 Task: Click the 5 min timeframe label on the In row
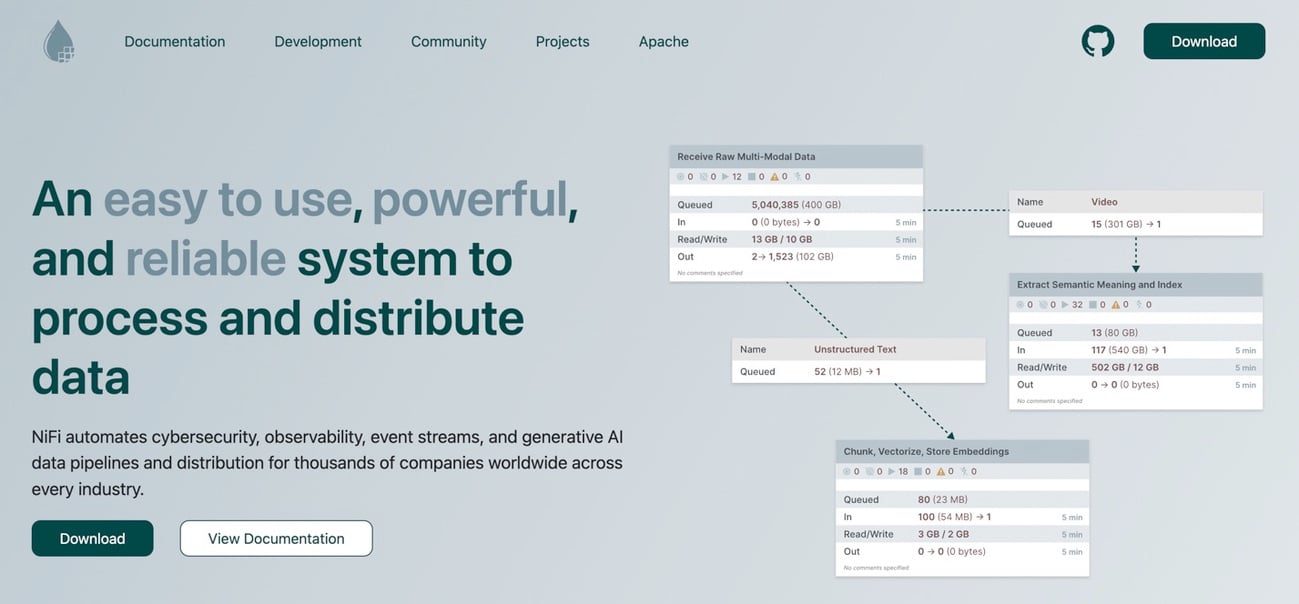point(904,221)
